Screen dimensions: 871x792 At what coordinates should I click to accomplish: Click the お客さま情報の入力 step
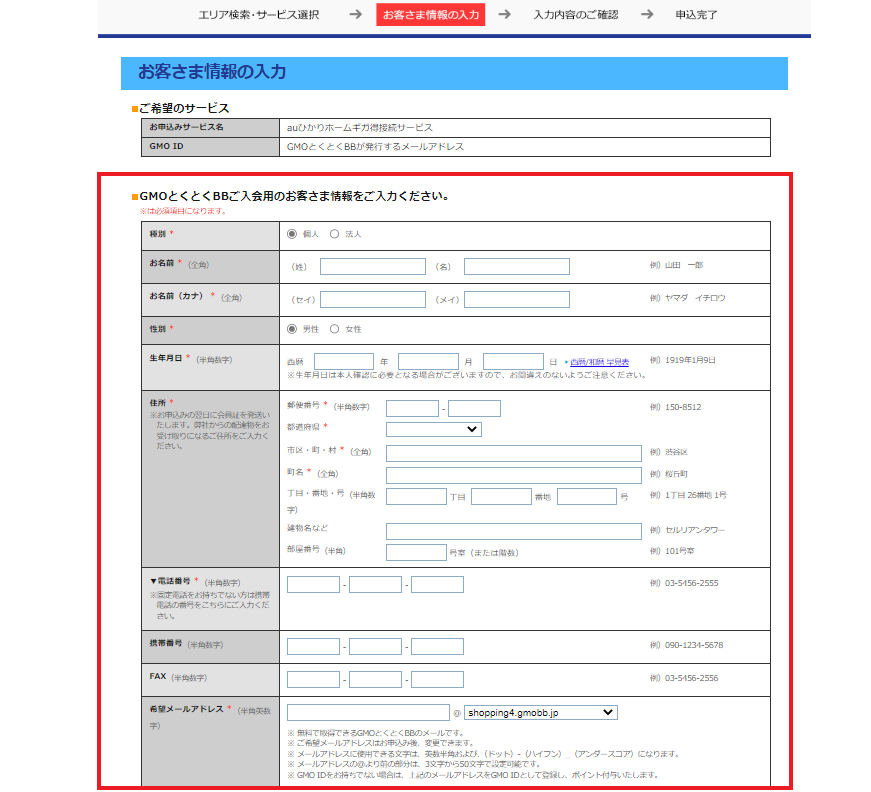click(x=431, y=15)
